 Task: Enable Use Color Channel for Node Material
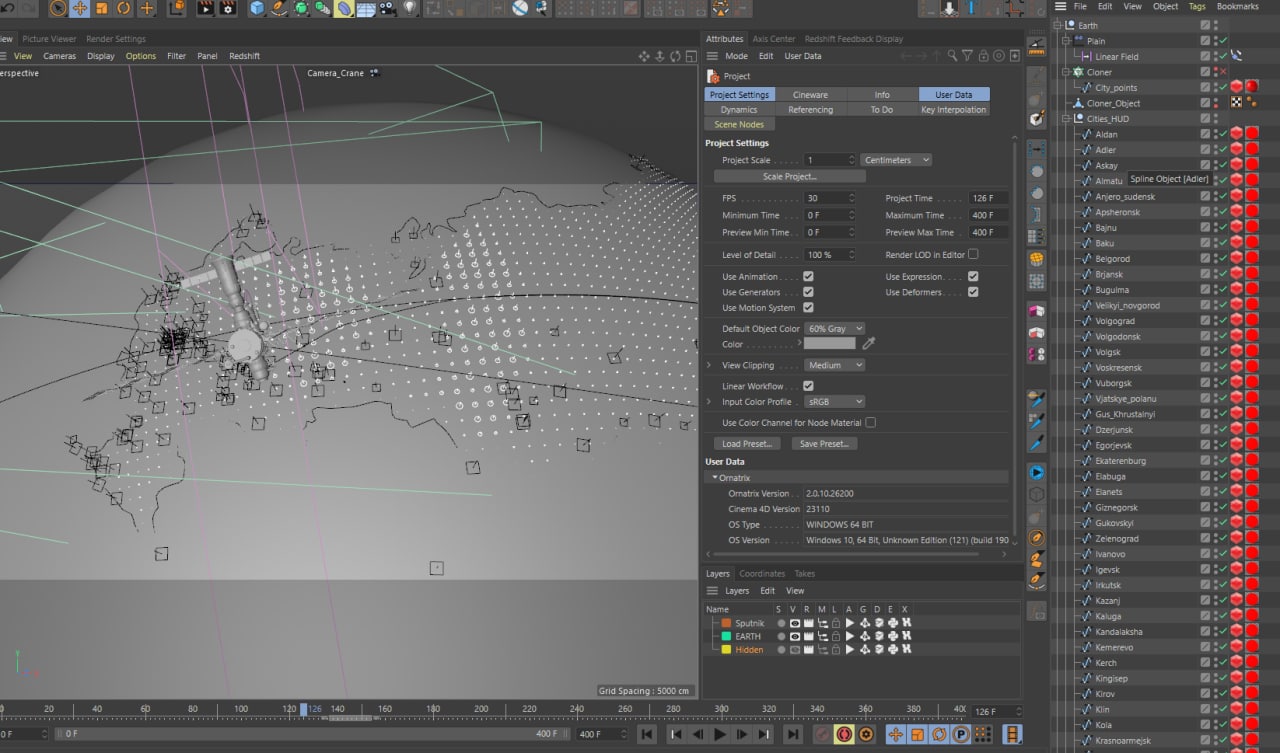pyautogui.click(x=871, y=423)
